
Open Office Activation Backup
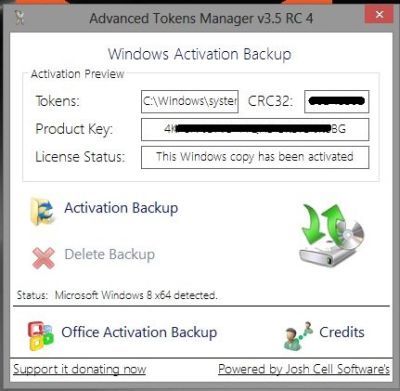click(139, 333)
